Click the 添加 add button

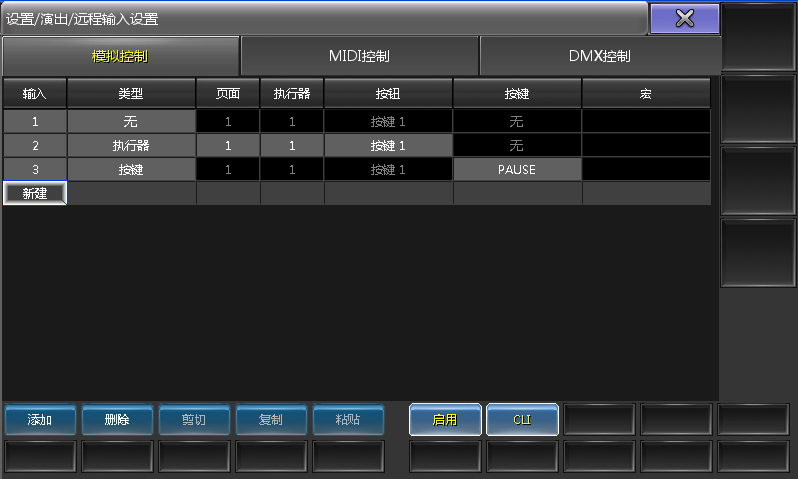click(x=40, y=420)
